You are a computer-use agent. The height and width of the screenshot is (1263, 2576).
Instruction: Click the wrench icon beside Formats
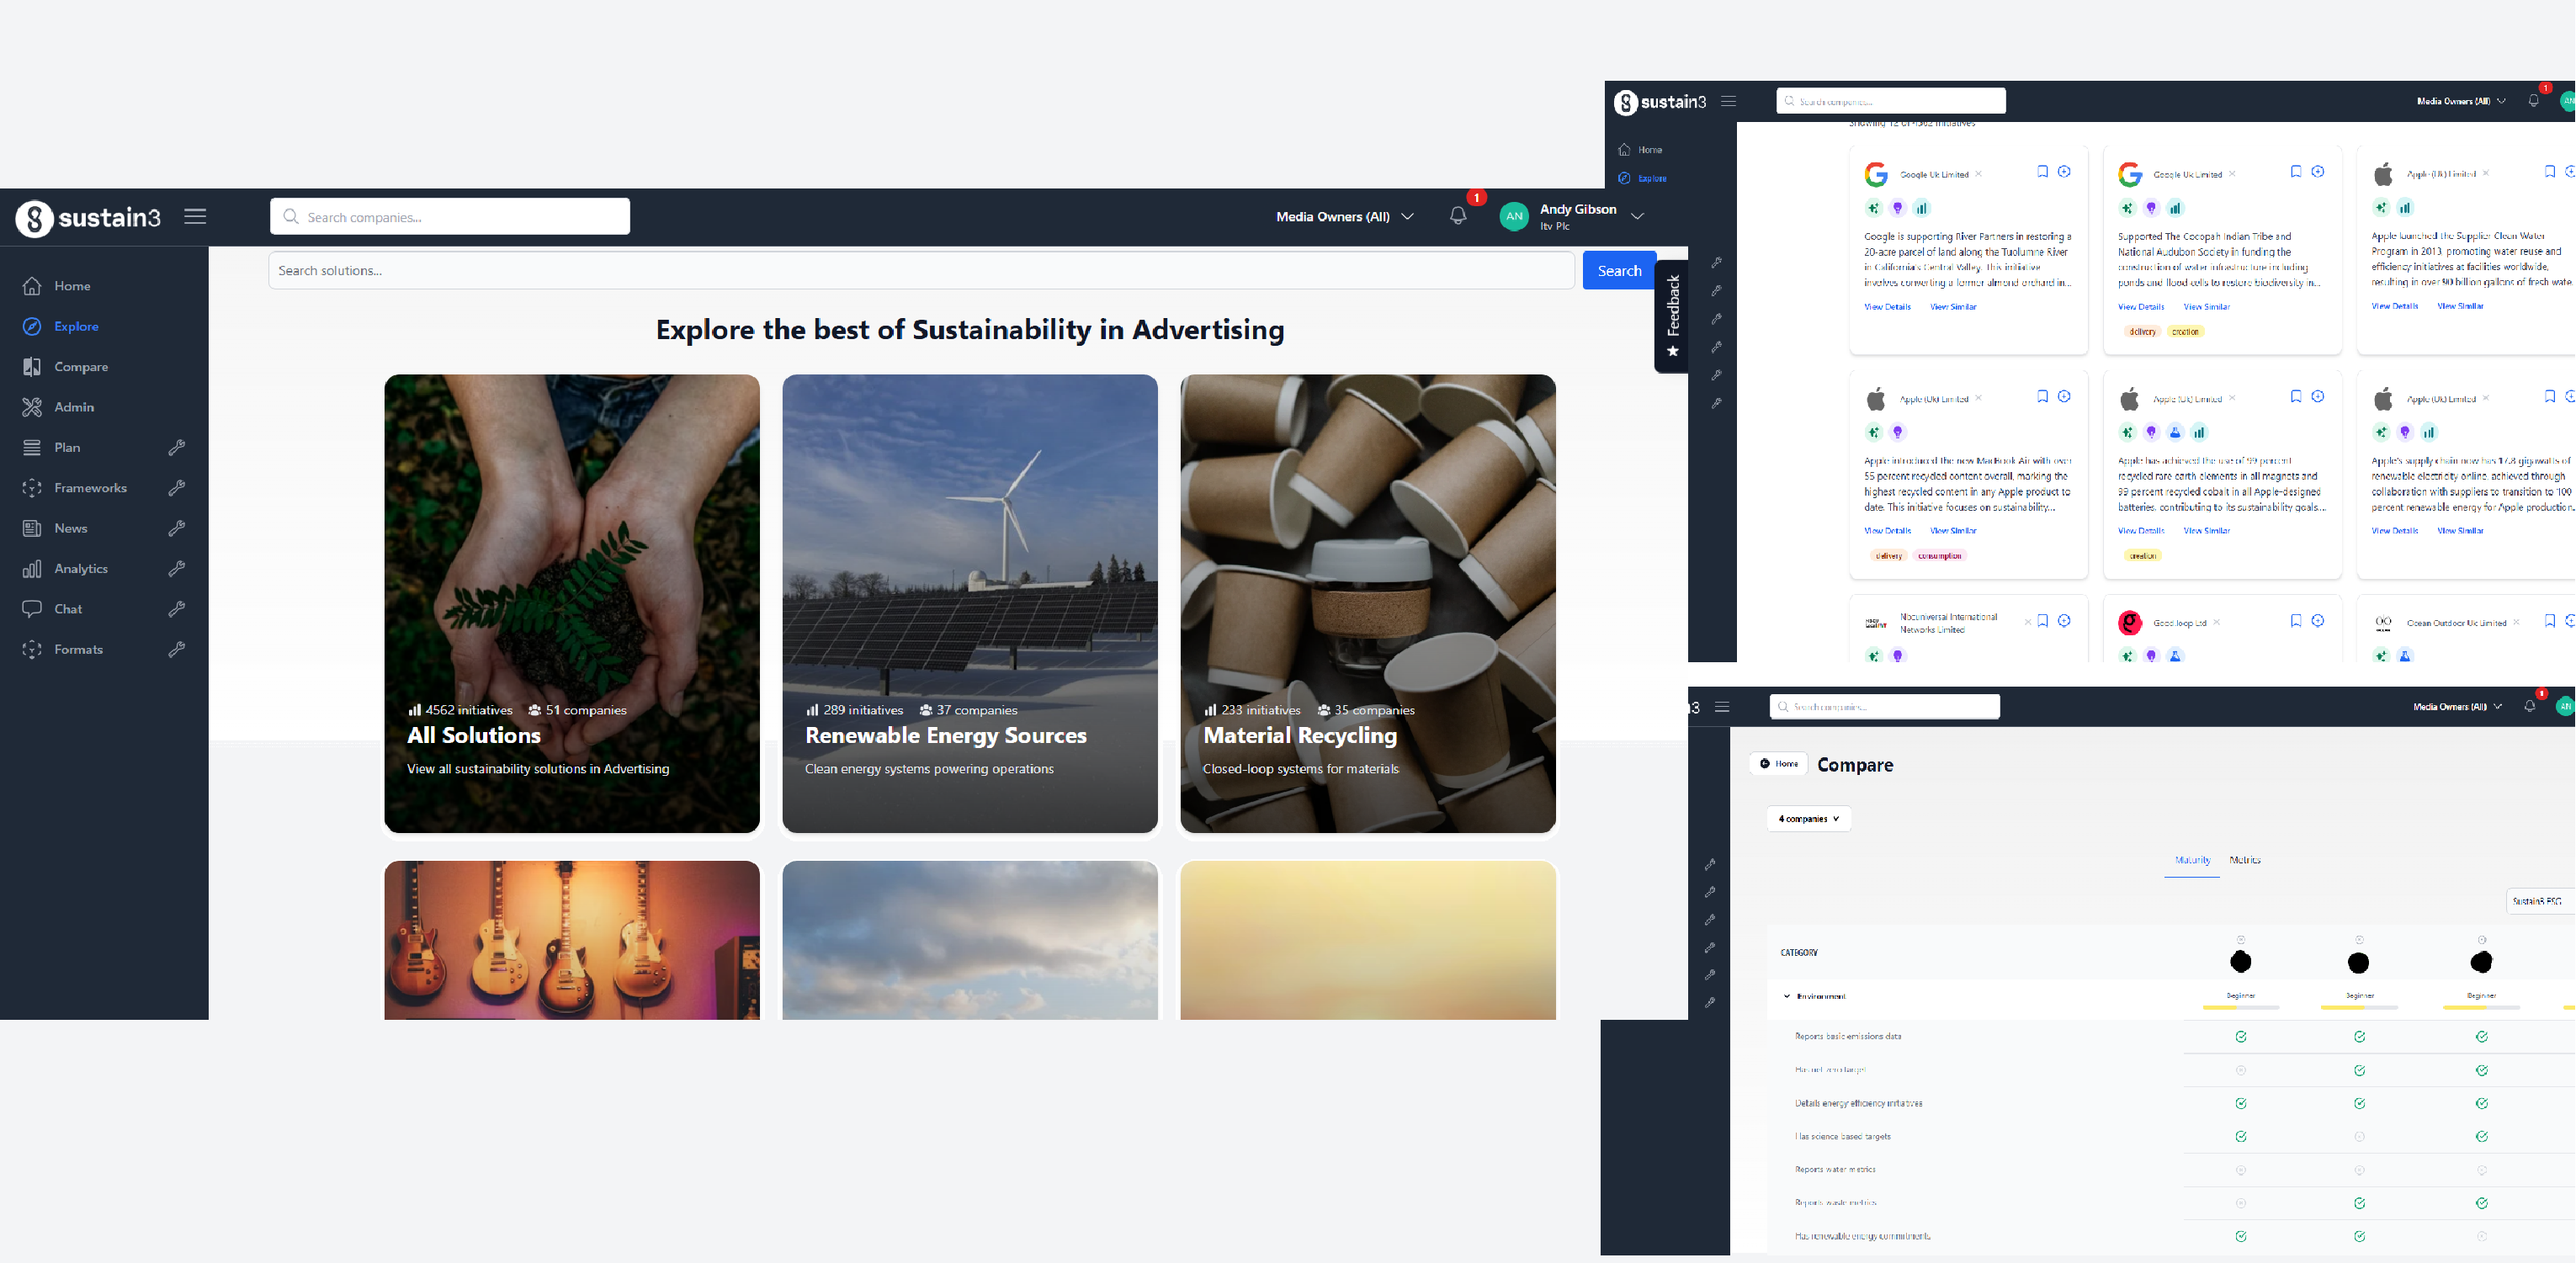pyautogui.click(x=177, y=649)
